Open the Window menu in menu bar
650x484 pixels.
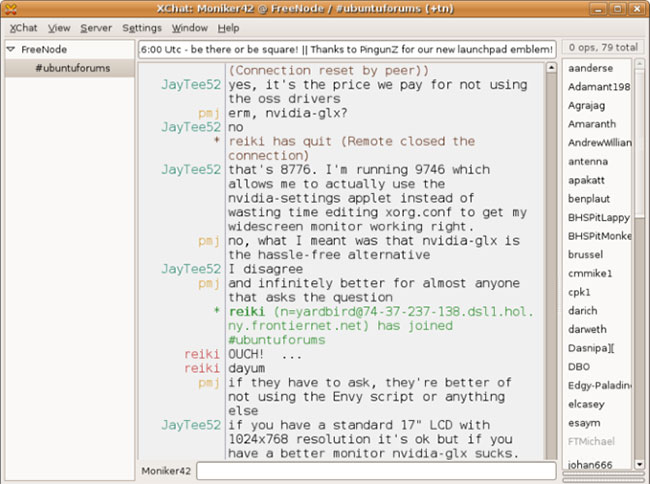[x=189, y=28]
